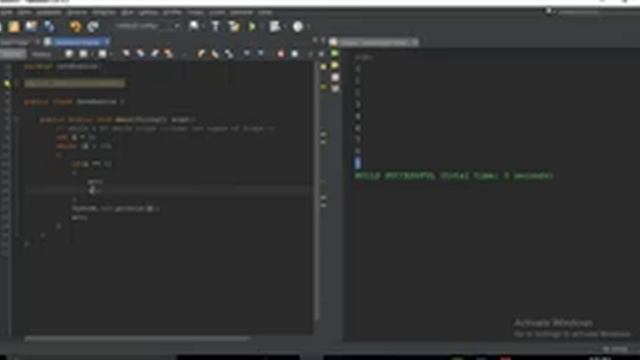Image resolution: width=640 pixels, height=360 pixels.
Task: Switch to the Source editor view
Action: [x=13, y=54]
